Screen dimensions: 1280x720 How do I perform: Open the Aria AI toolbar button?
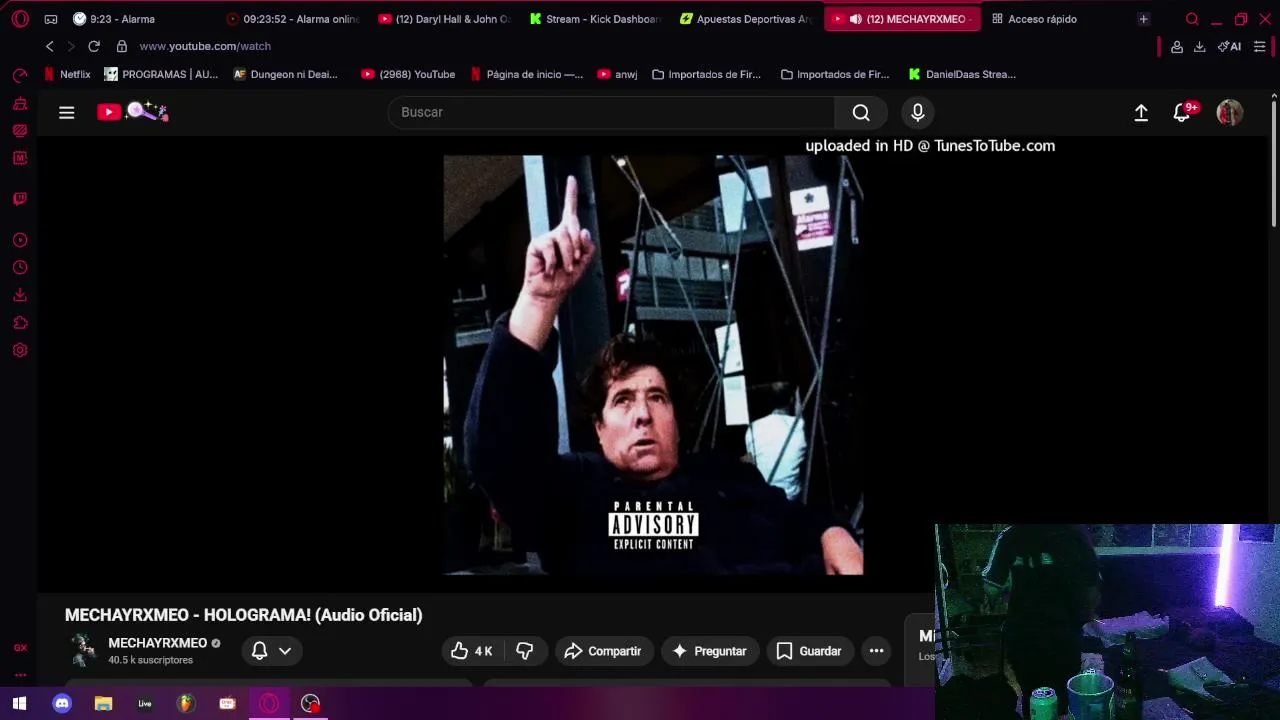coord(1229,47)
